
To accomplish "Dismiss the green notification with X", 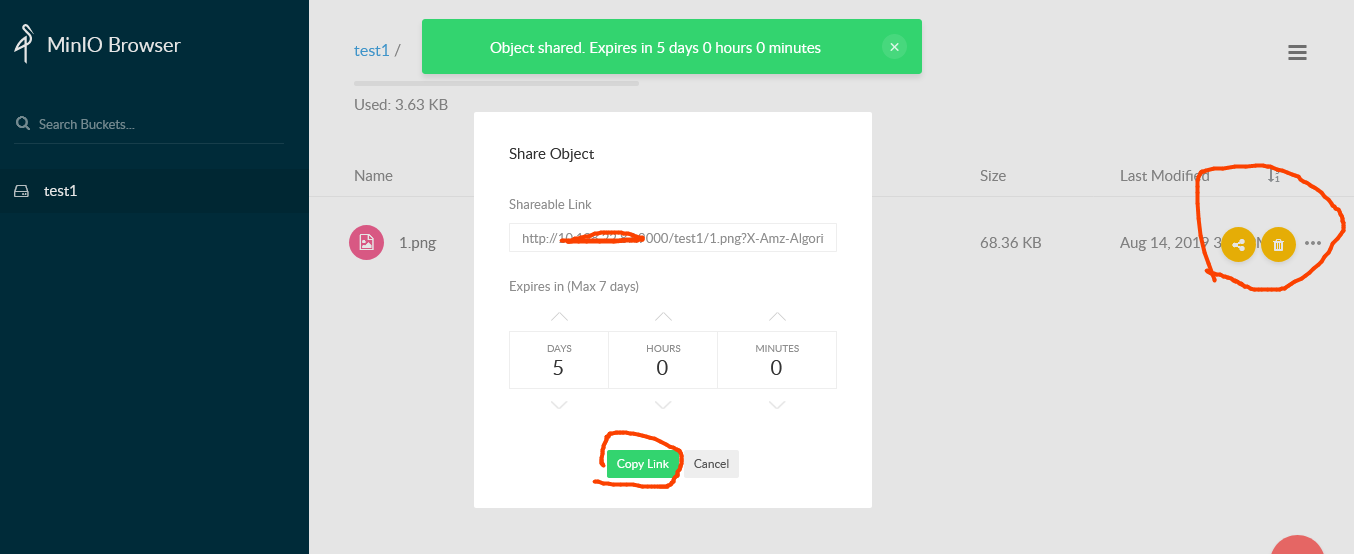I will pos(894,47).
